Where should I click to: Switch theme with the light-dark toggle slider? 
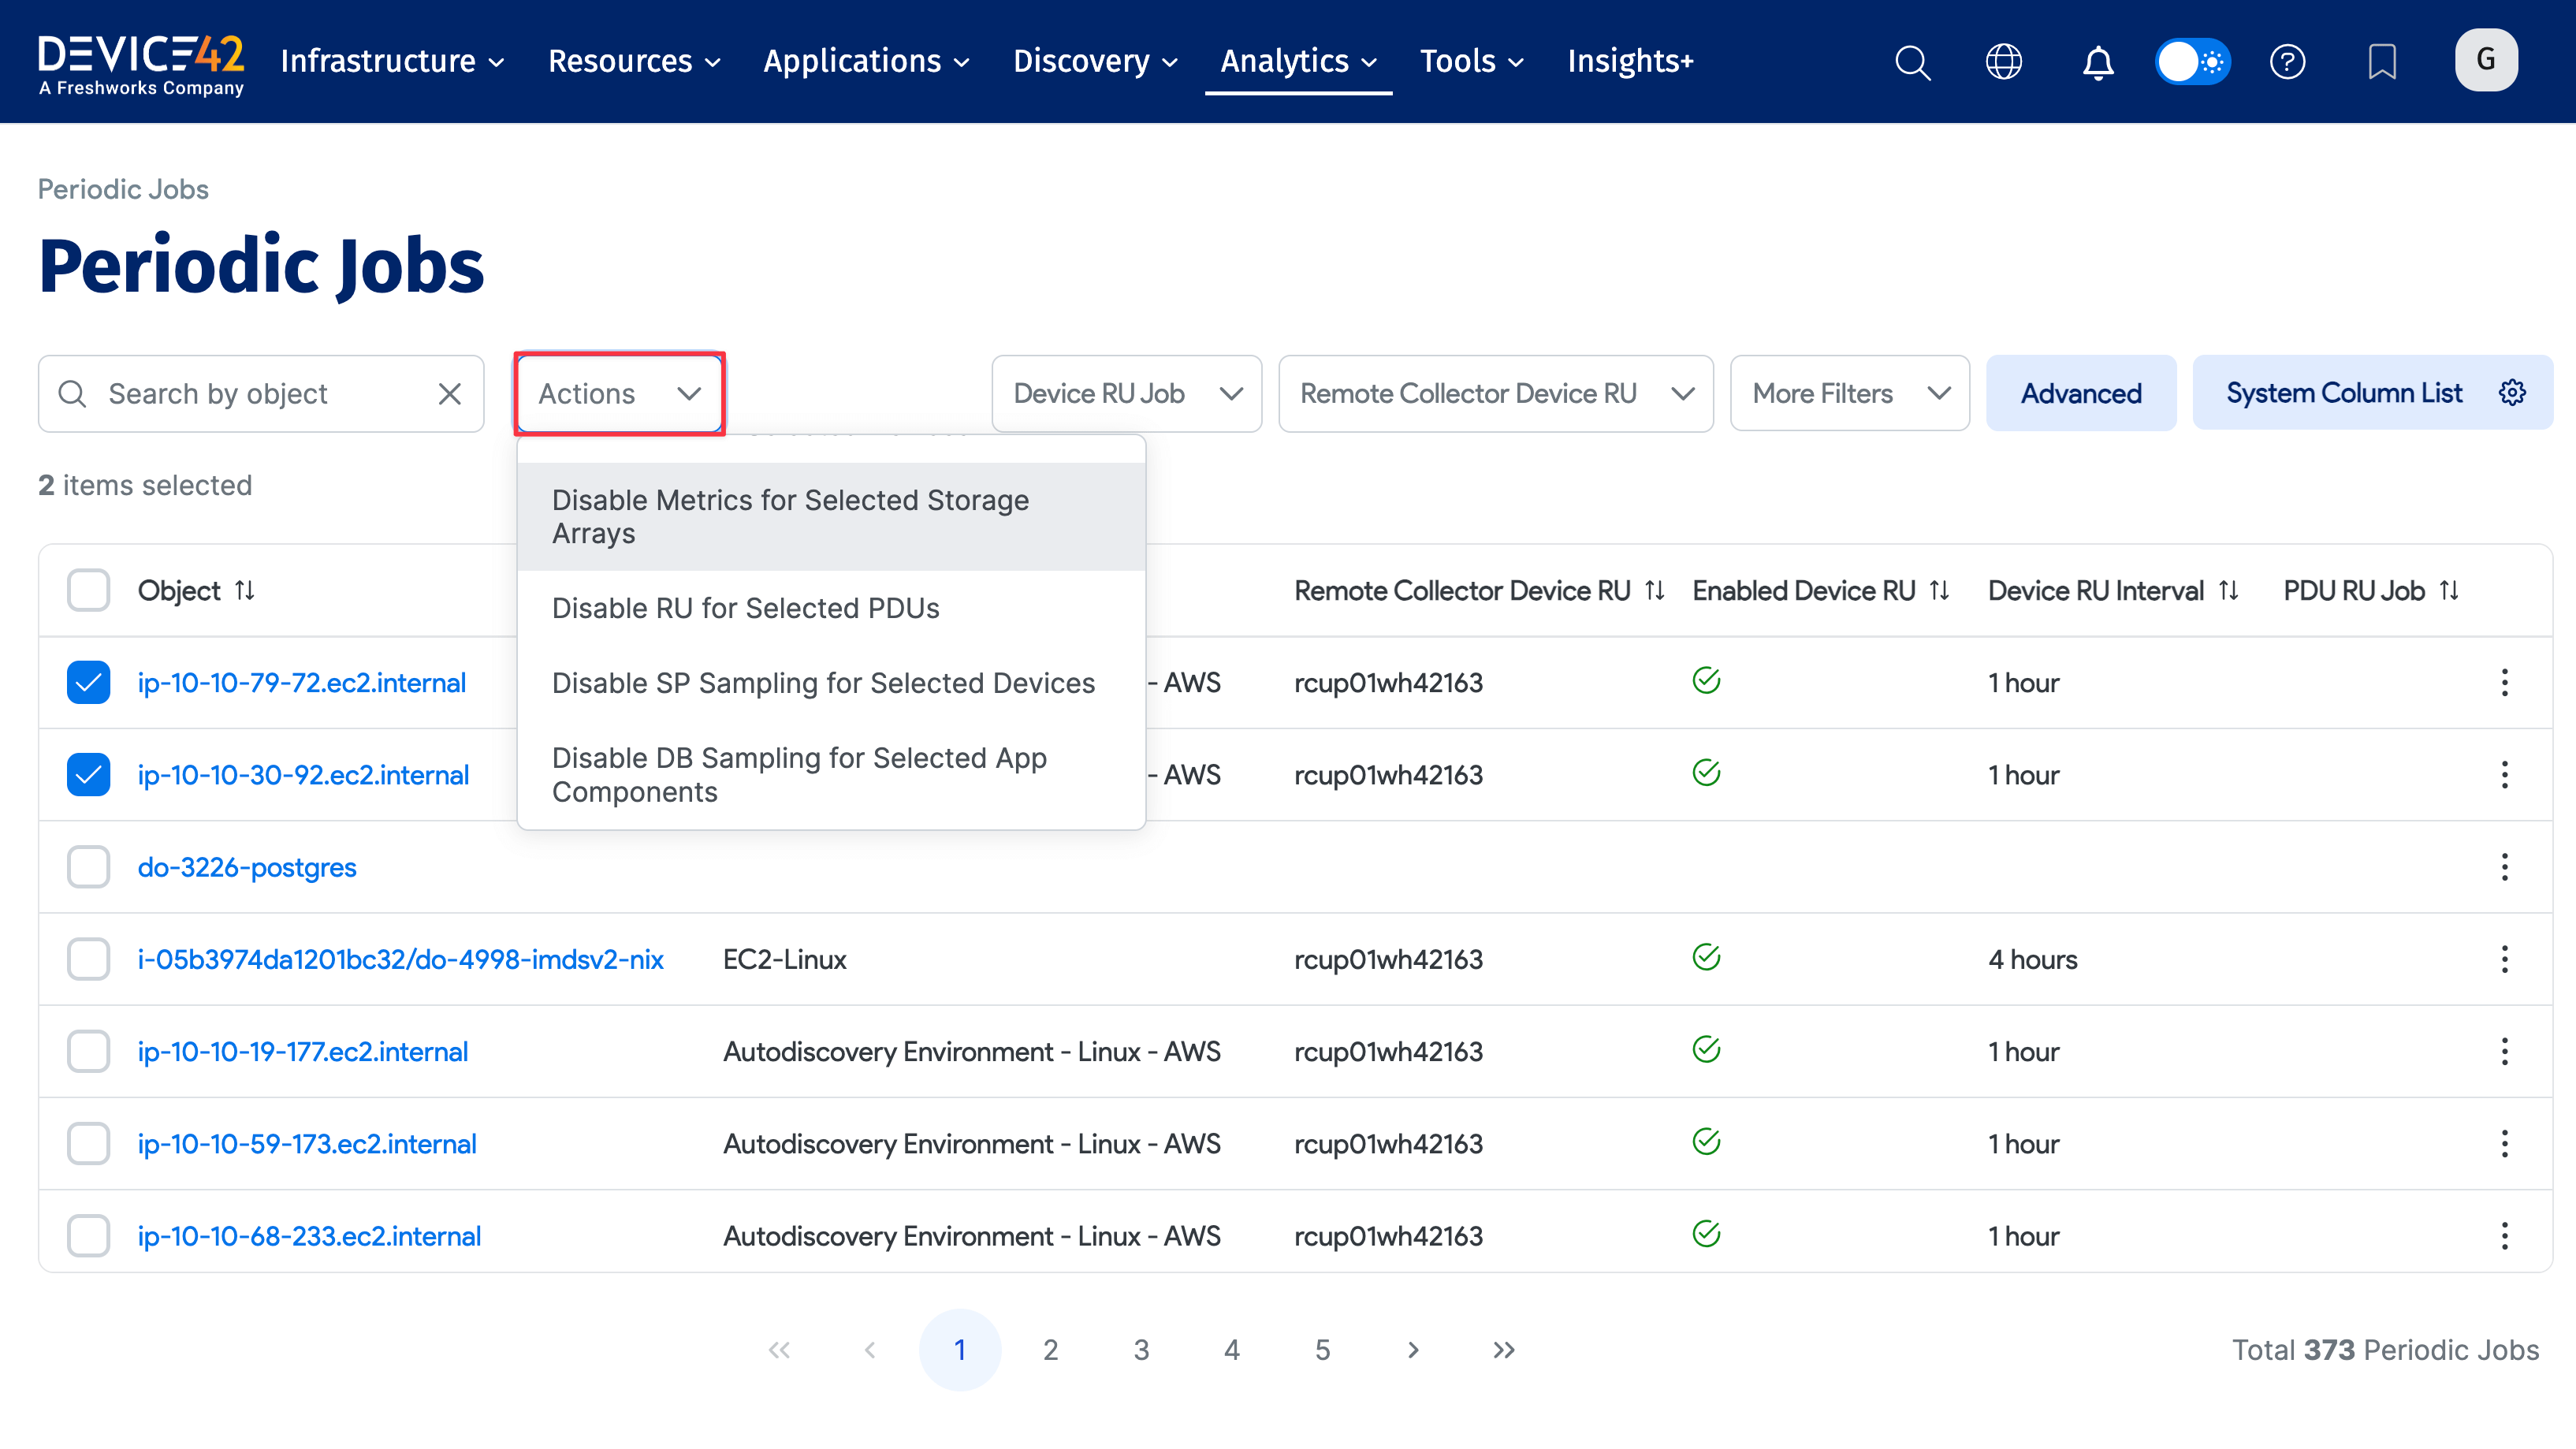click(2192, 61)
